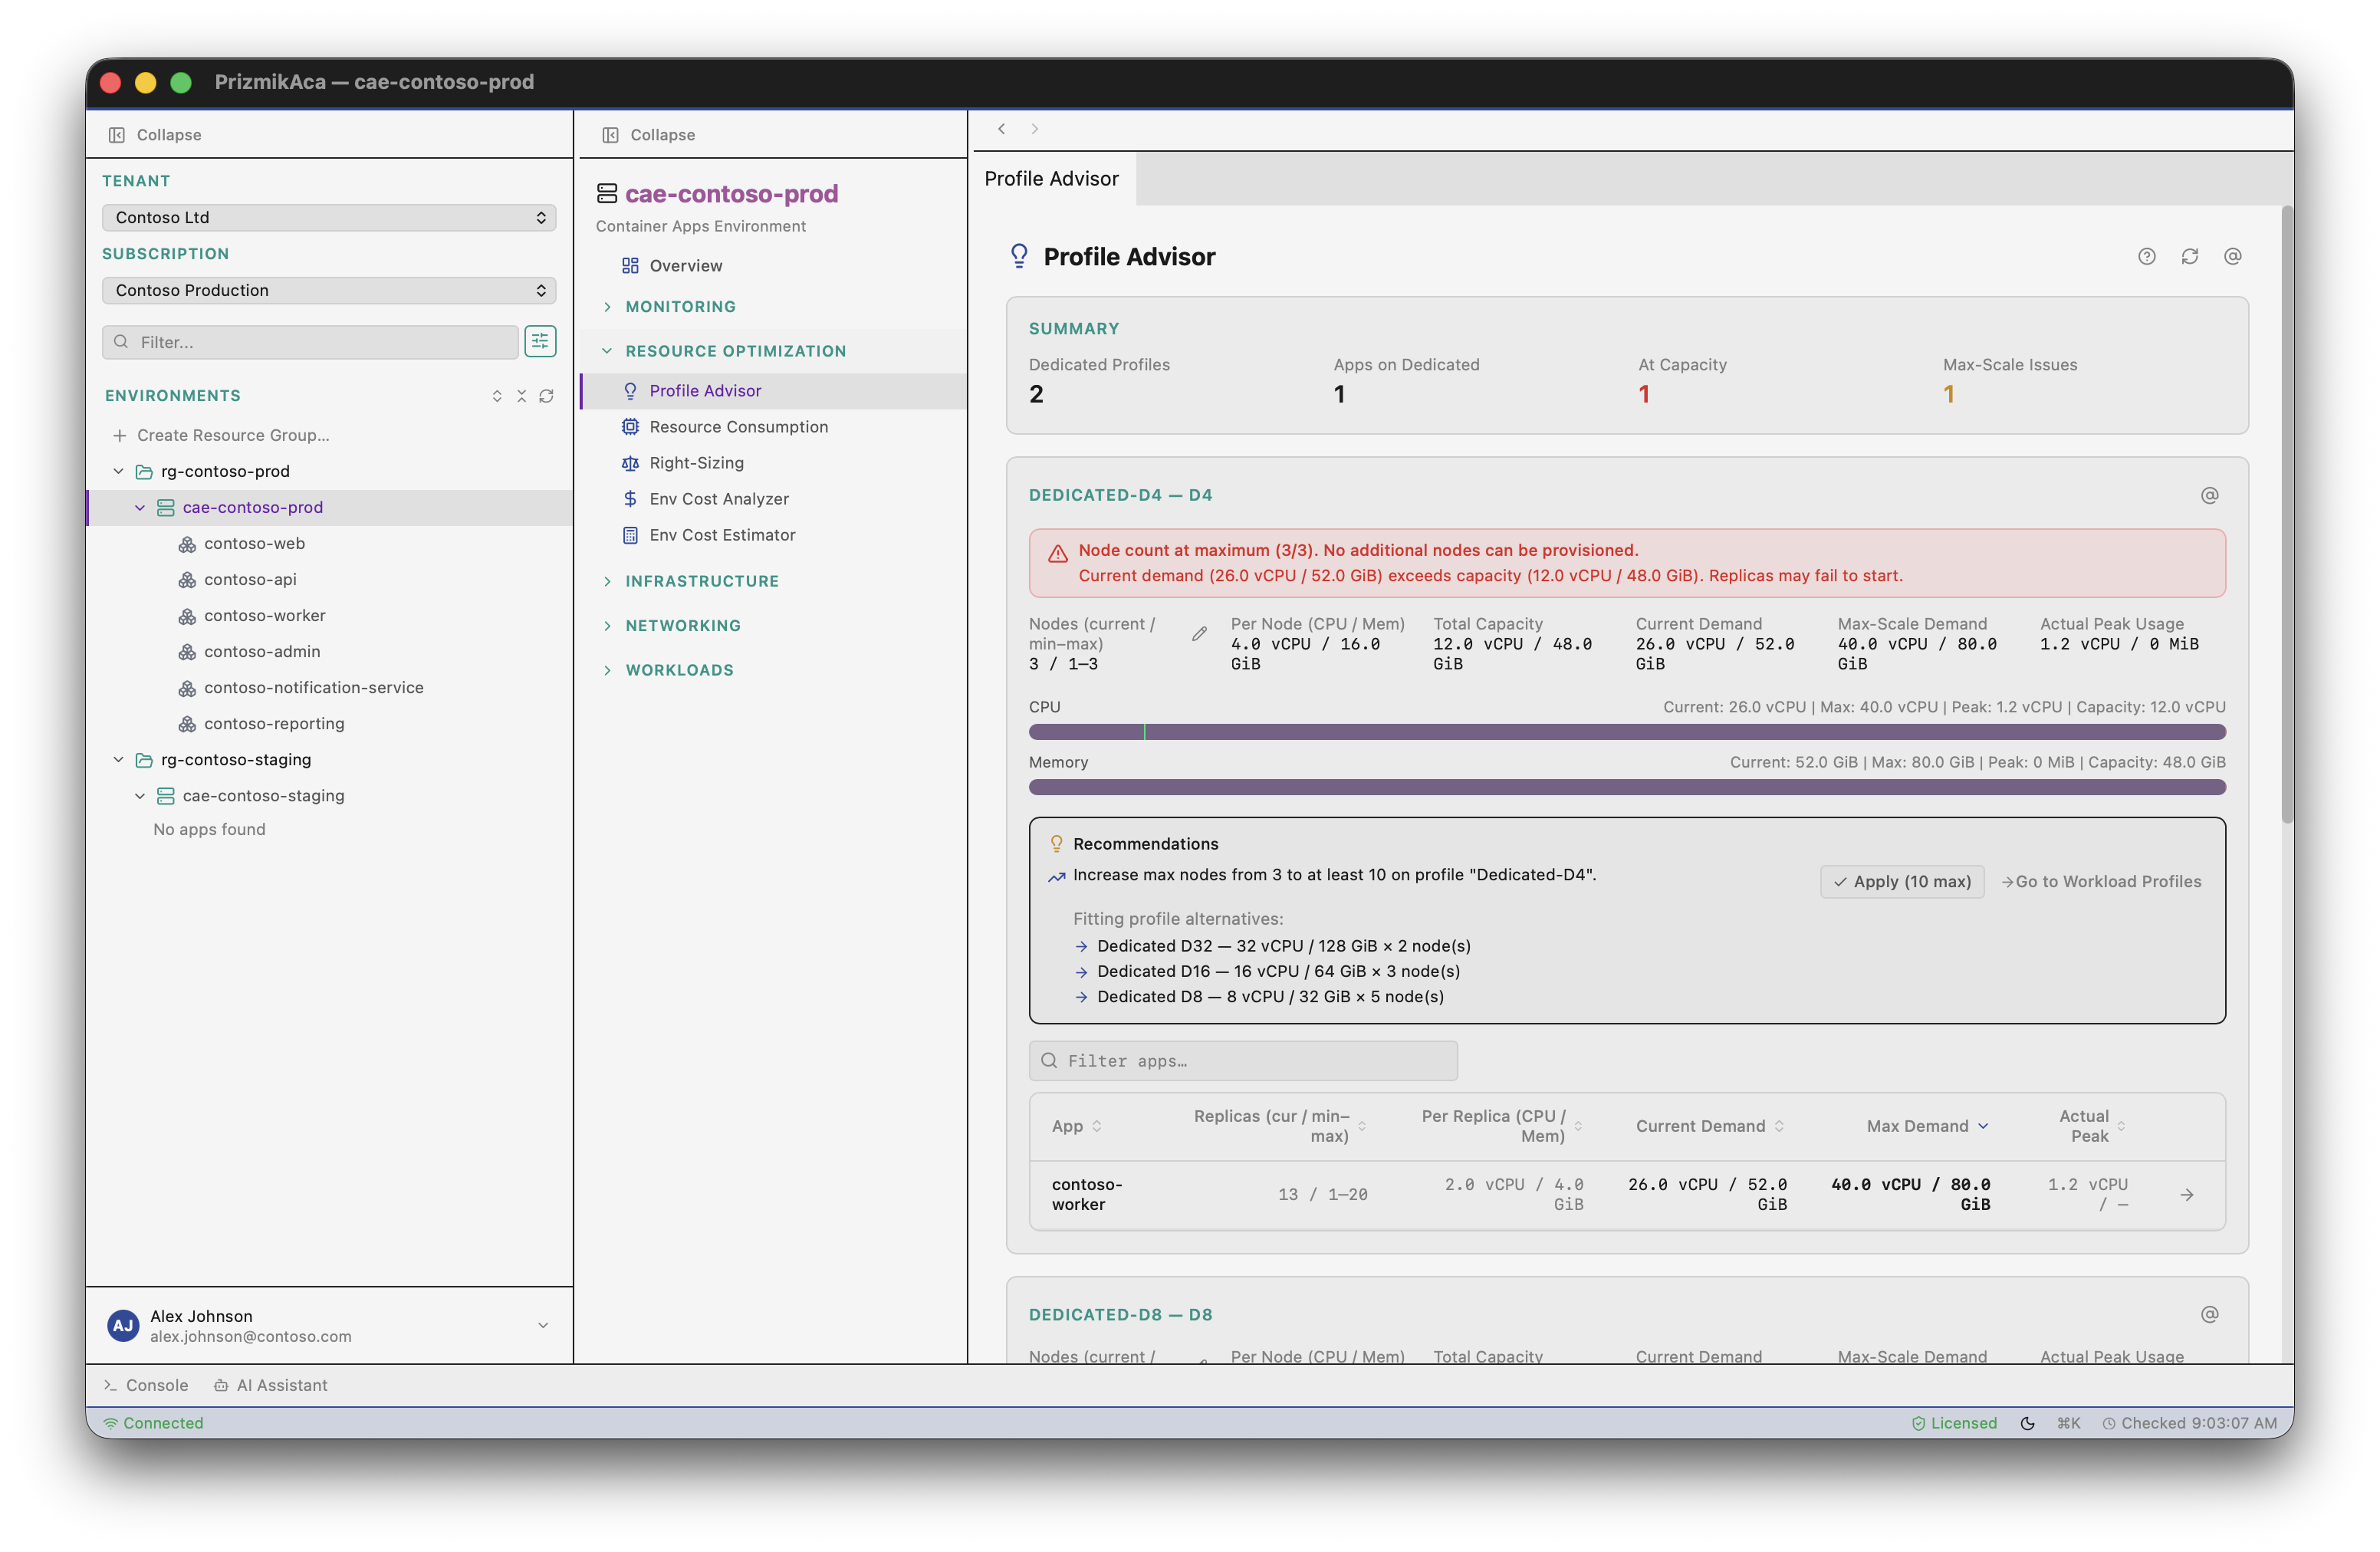Screen dimensions: 2380x1552
Task: Focus the Filter apps... search field
Action: (1242, 1061)
